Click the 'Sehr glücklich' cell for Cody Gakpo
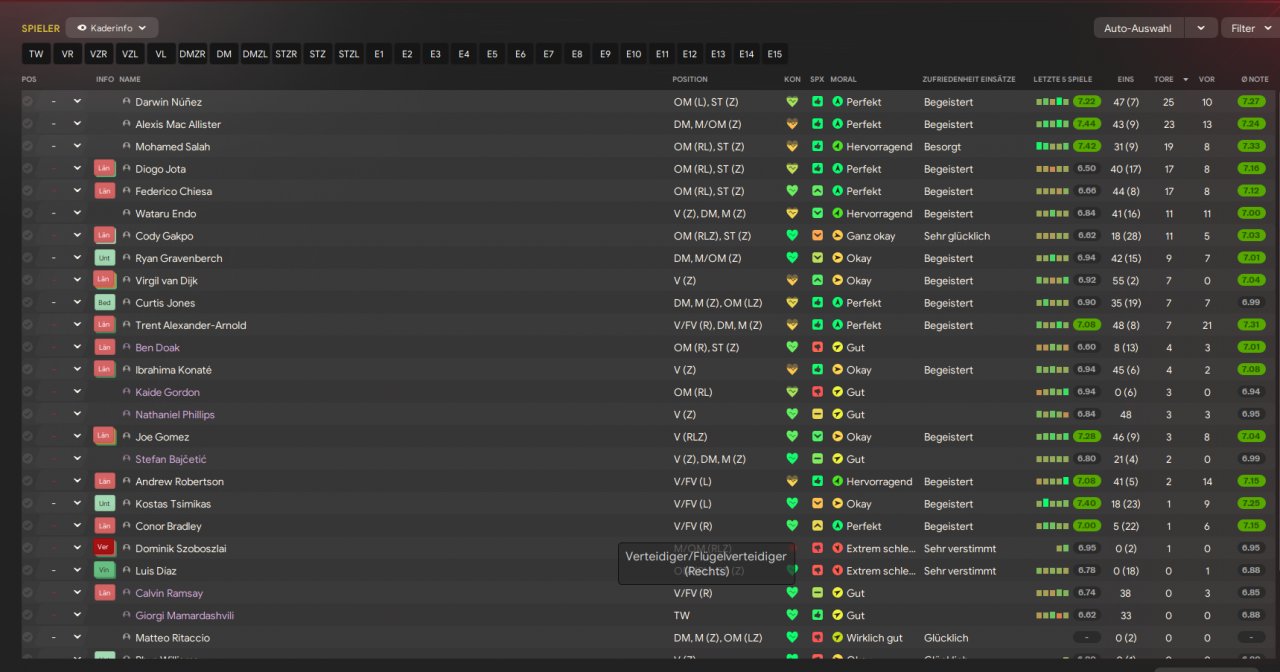 point(957,236)
